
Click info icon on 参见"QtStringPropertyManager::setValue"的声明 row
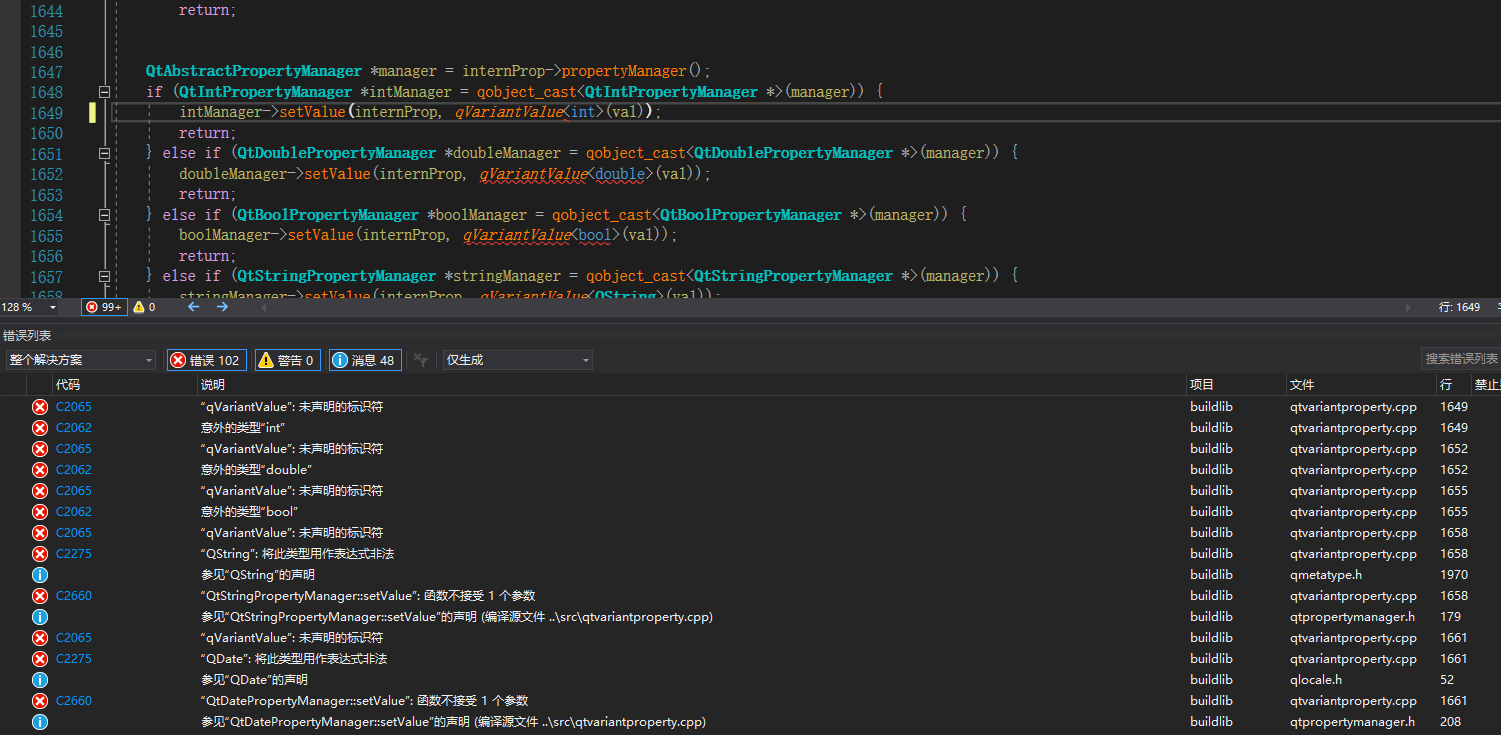coord(40,617)
